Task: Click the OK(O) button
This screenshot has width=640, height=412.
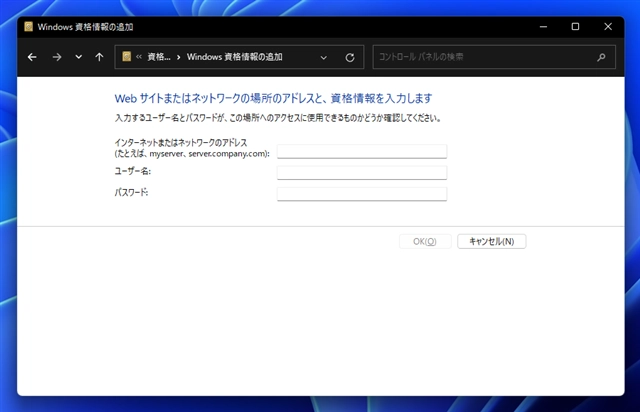Action: [425, 241]
